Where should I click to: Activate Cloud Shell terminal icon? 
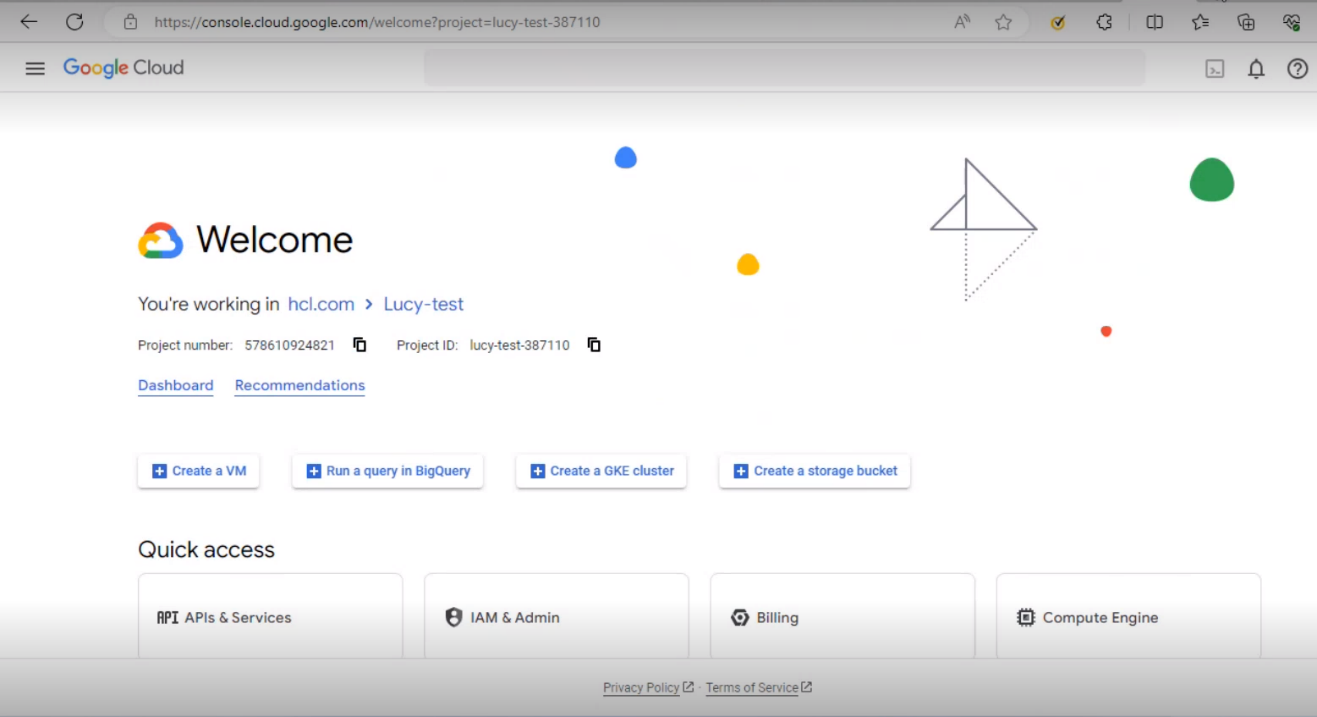pyautogui.click(x=1215, y=69)
